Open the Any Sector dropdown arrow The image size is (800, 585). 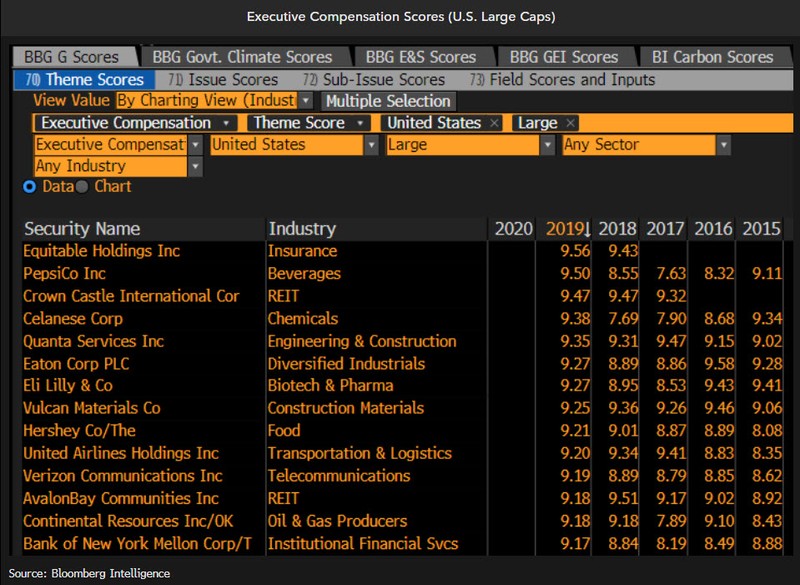point(723,145)
